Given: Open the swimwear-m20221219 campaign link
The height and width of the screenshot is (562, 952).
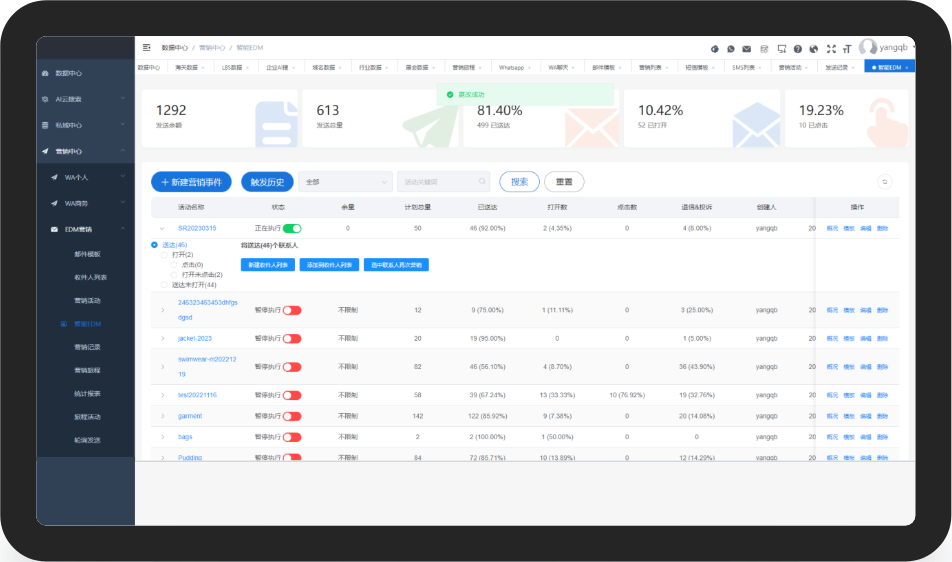Looking at the screenshot, I should coord(207,367).
